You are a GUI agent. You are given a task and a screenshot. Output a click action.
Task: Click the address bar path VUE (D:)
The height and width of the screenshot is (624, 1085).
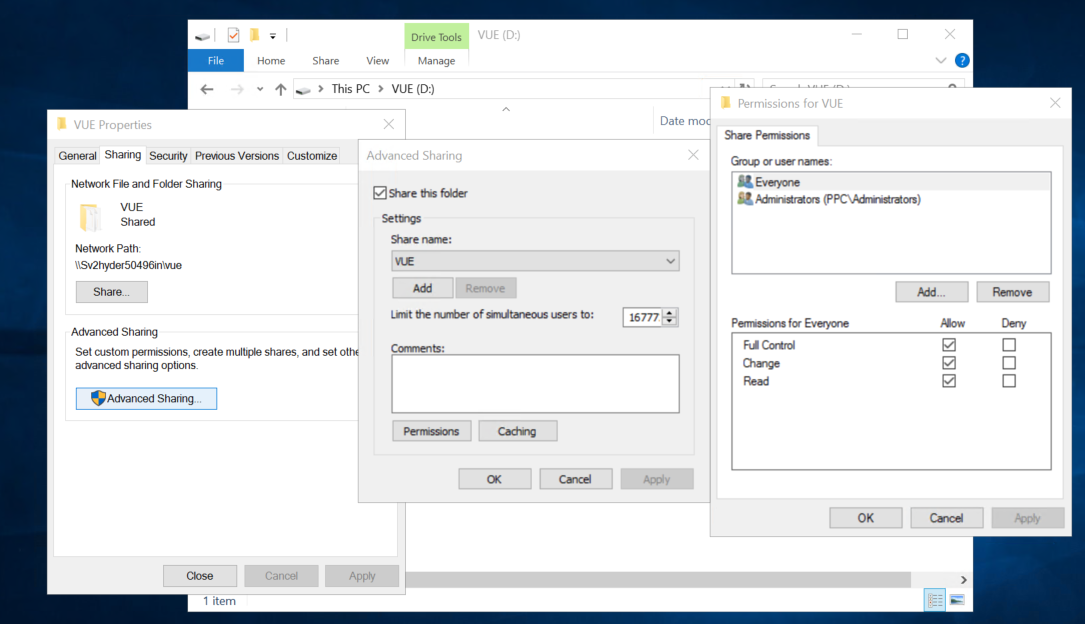click(x=413, y=89)
